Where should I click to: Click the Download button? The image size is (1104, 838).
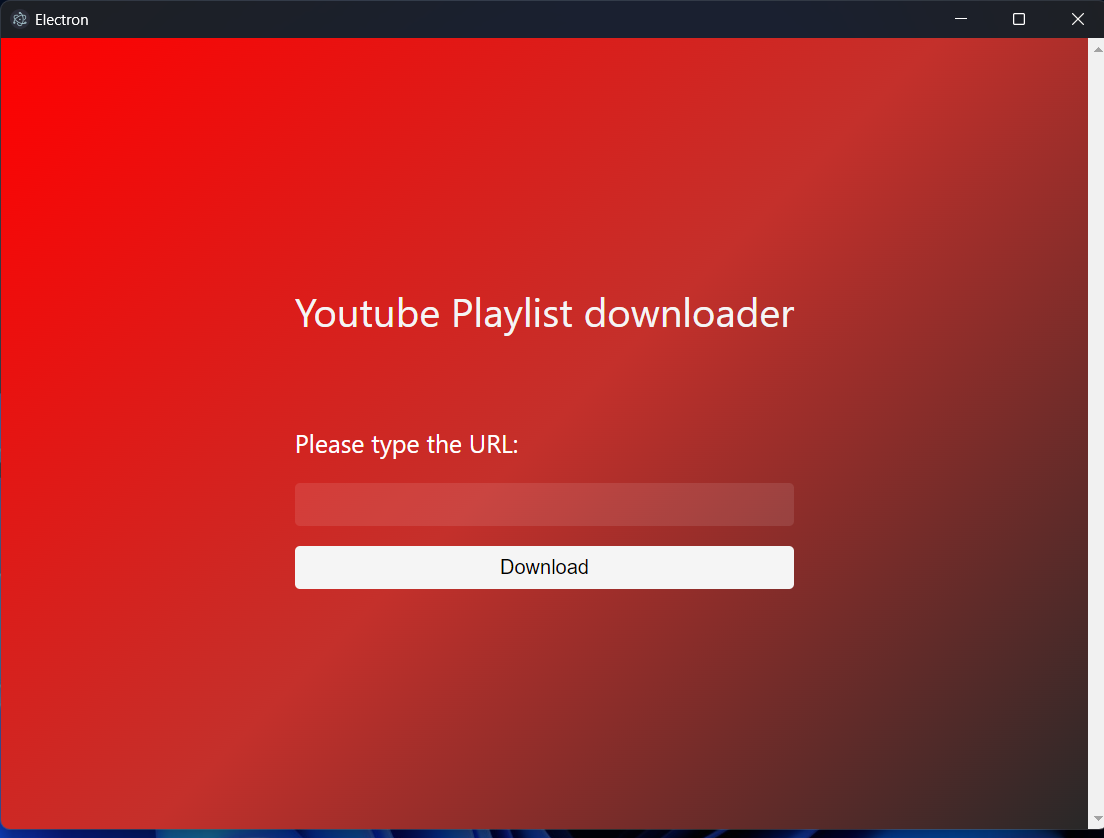[x=544, y=567]
